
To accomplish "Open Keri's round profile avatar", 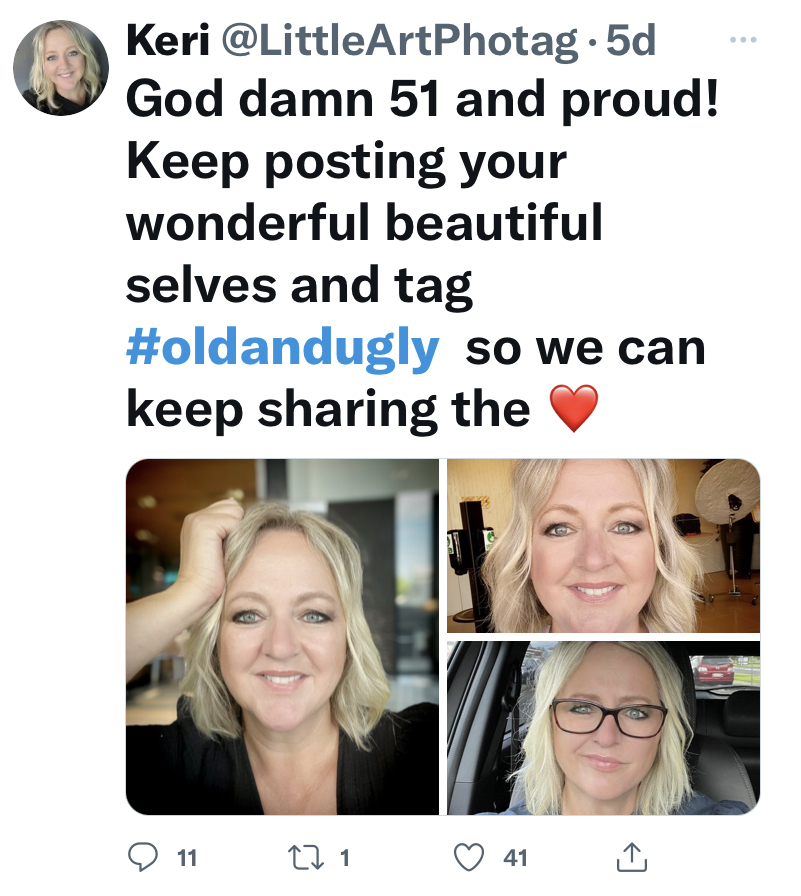I will [61, 68].
